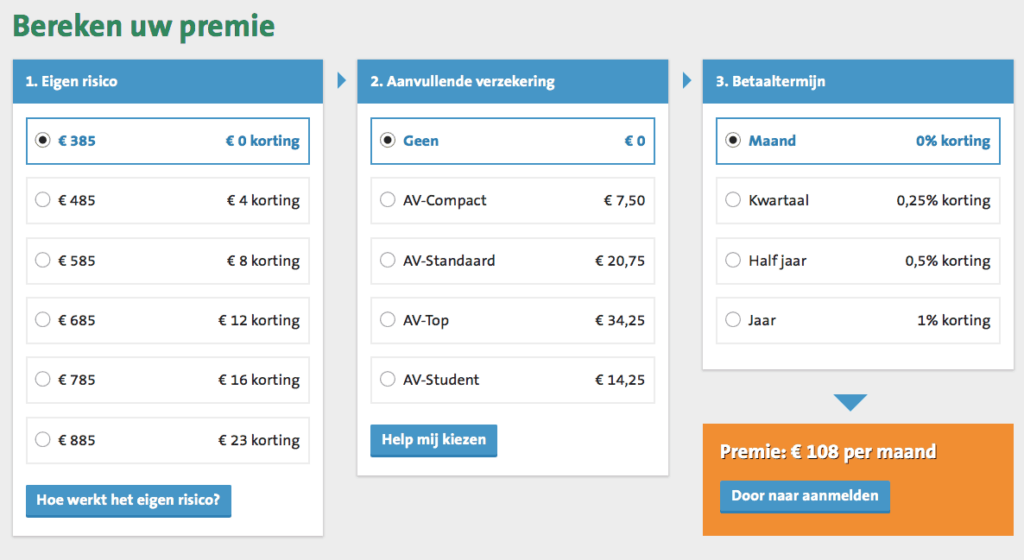The width and height of the screenshot is (1024, 560).
Task: Select AV-Standaard aanvullende verzekering
Action: pos(388,260)
